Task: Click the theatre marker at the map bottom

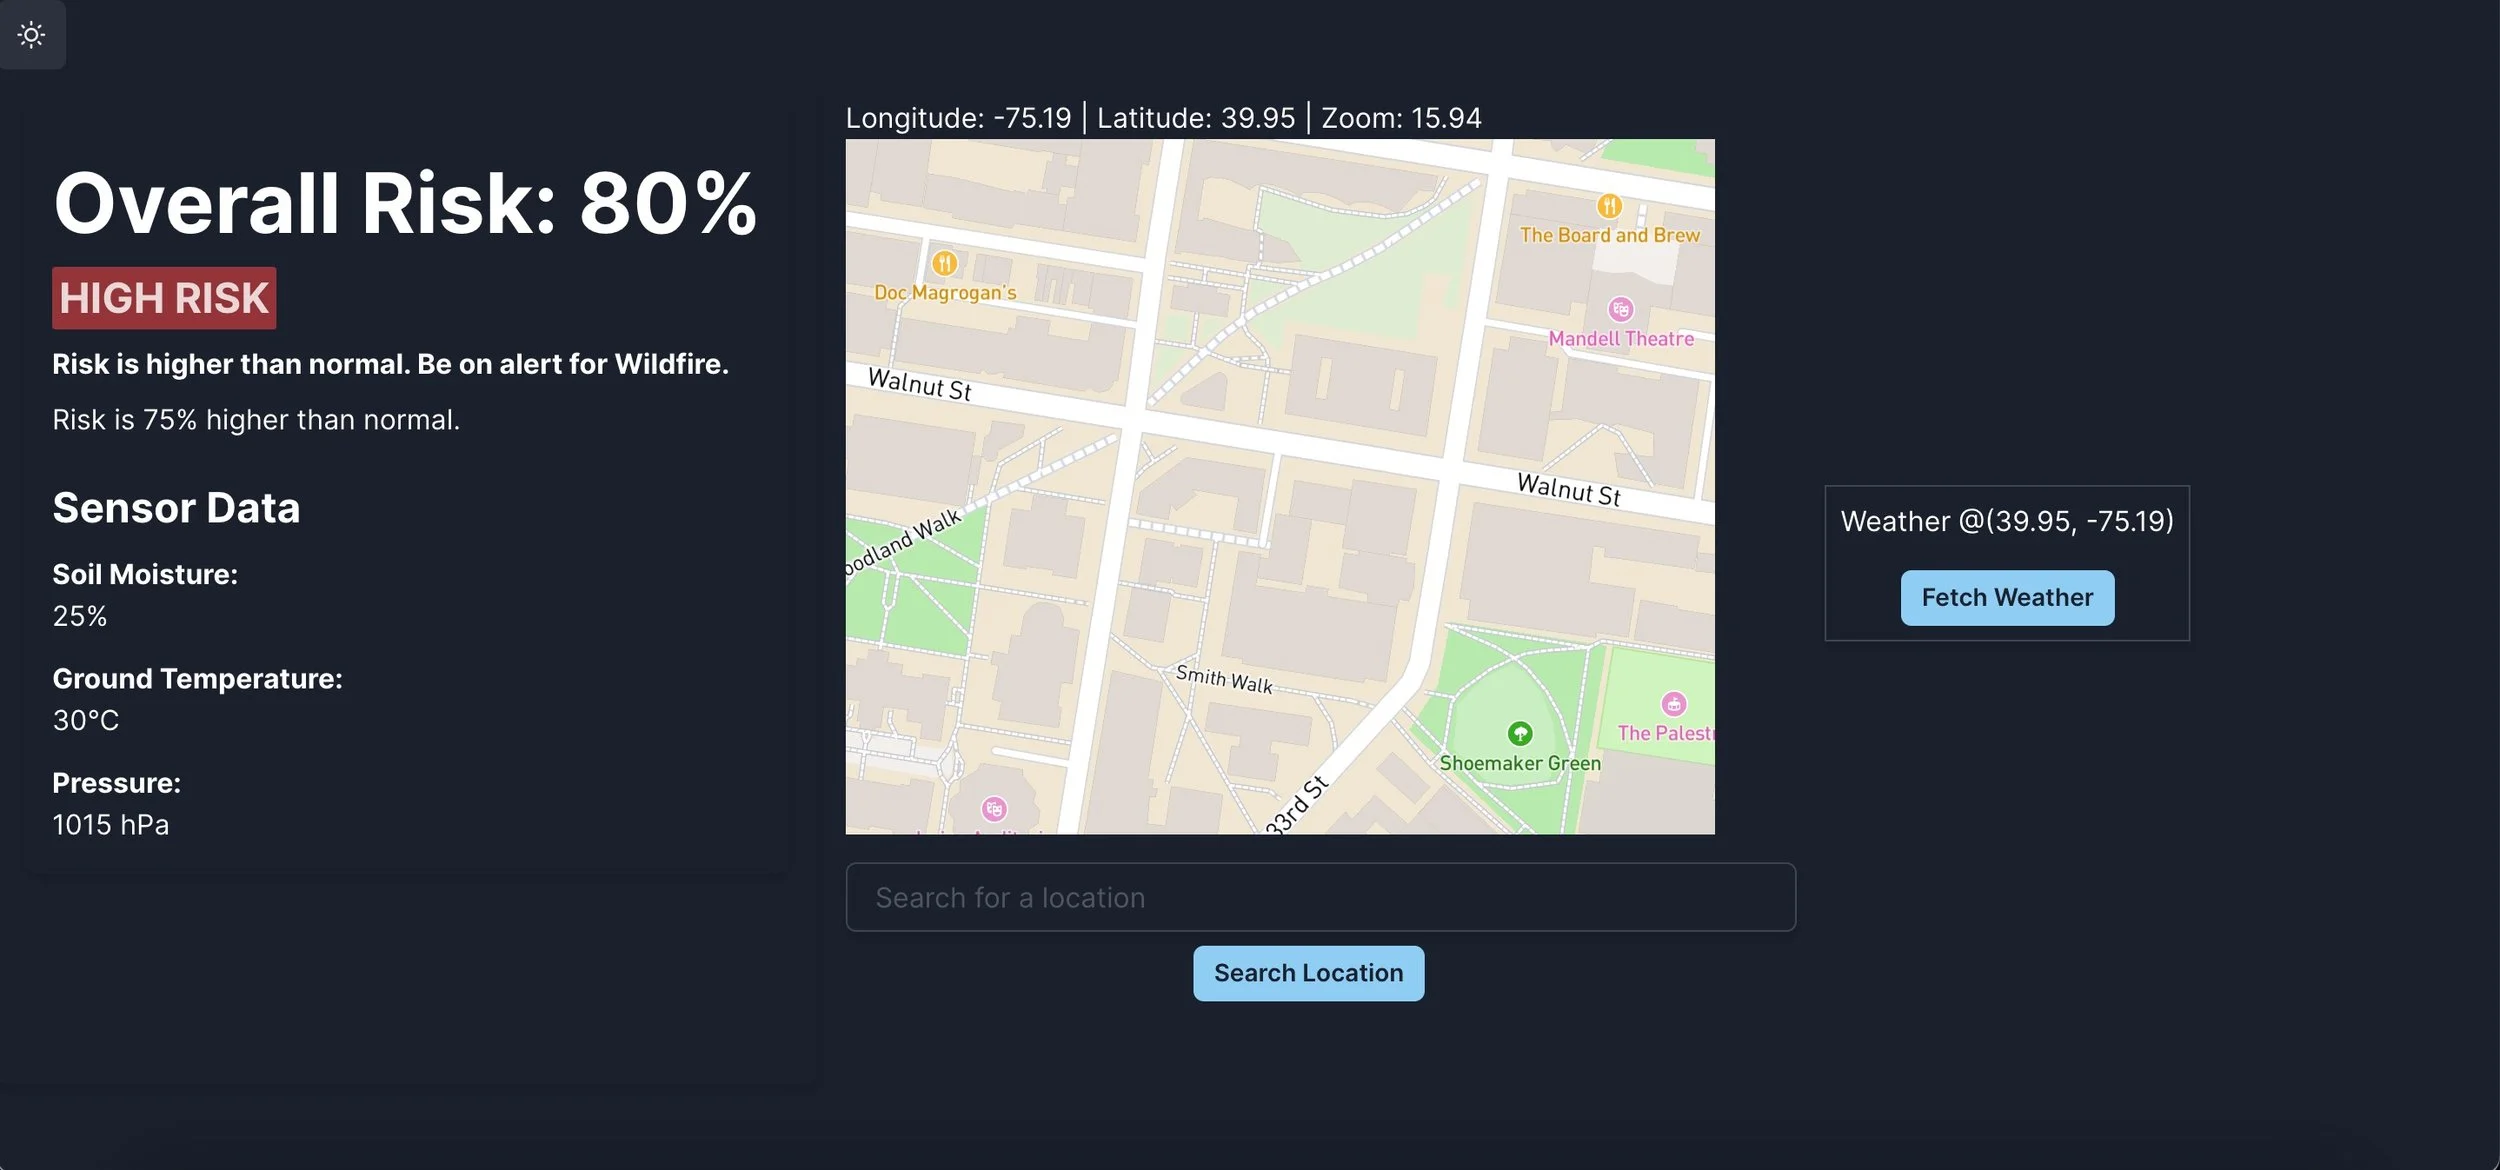Action: [993, 808]
